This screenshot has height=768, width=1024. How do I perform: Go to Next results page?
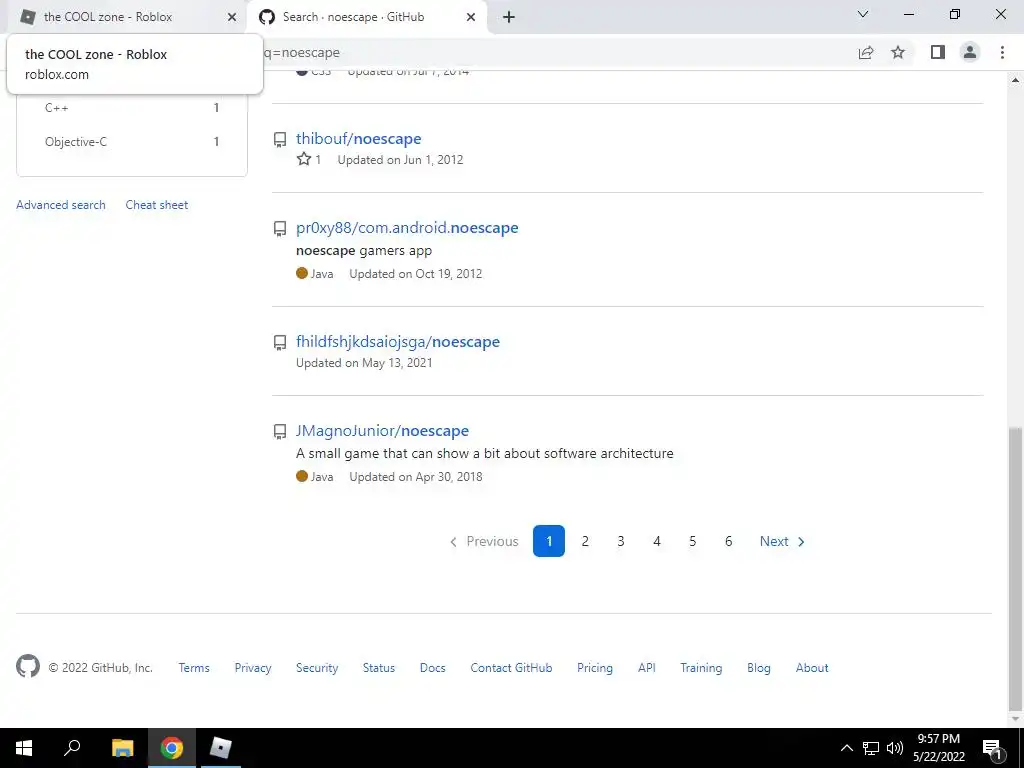point(782,541)
